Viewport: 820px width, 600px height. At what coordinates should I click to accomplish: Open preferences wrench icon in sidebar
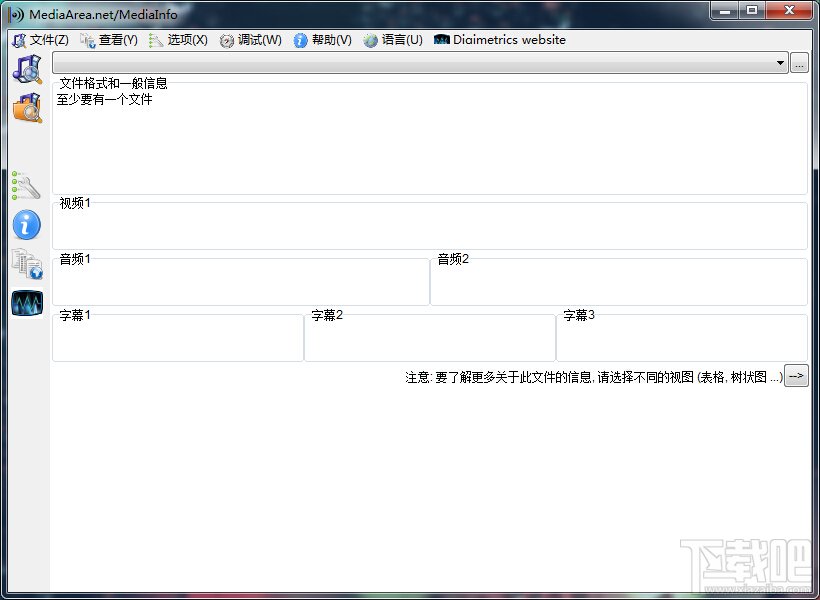(26, 186)
